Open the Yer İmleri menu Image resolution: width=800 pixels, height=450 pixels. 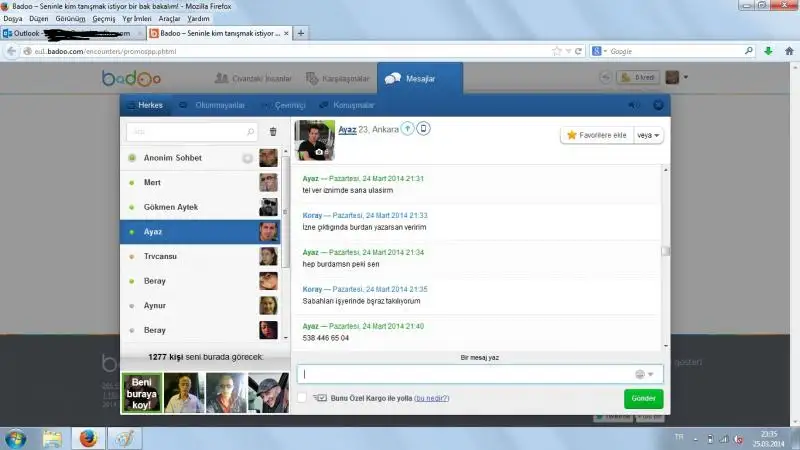point(137,18)
